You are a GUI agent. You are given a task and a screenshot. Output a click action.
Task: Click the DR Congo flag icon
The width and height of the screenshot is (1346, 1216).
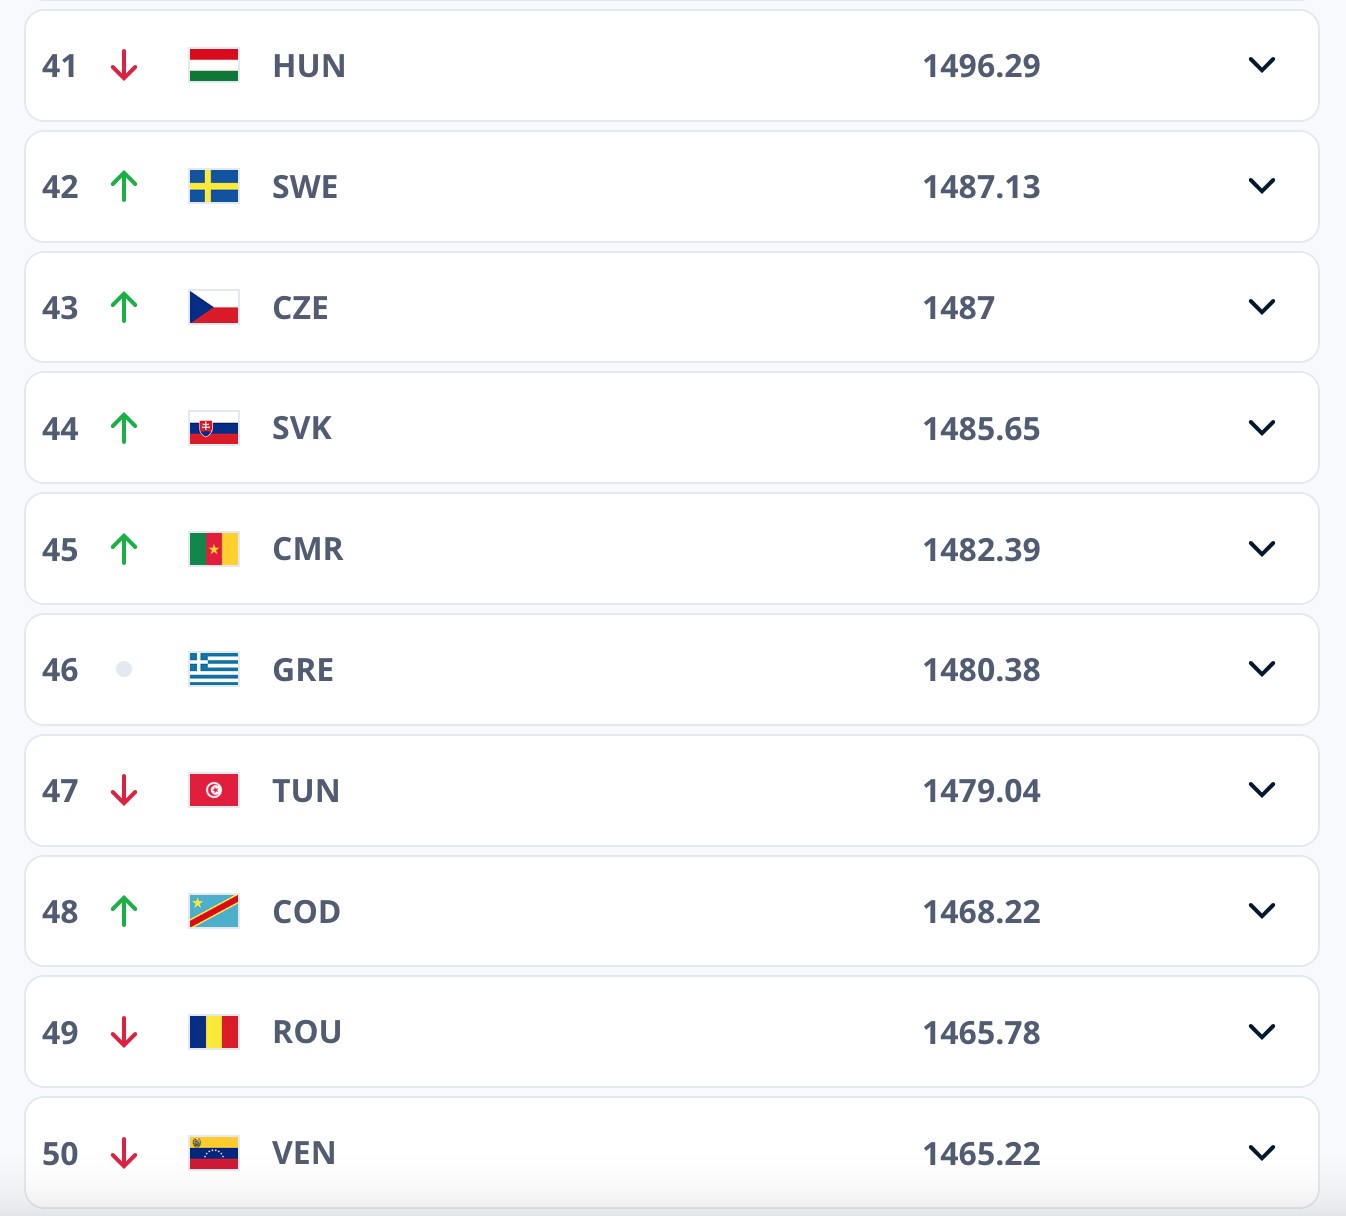(214, 911)
